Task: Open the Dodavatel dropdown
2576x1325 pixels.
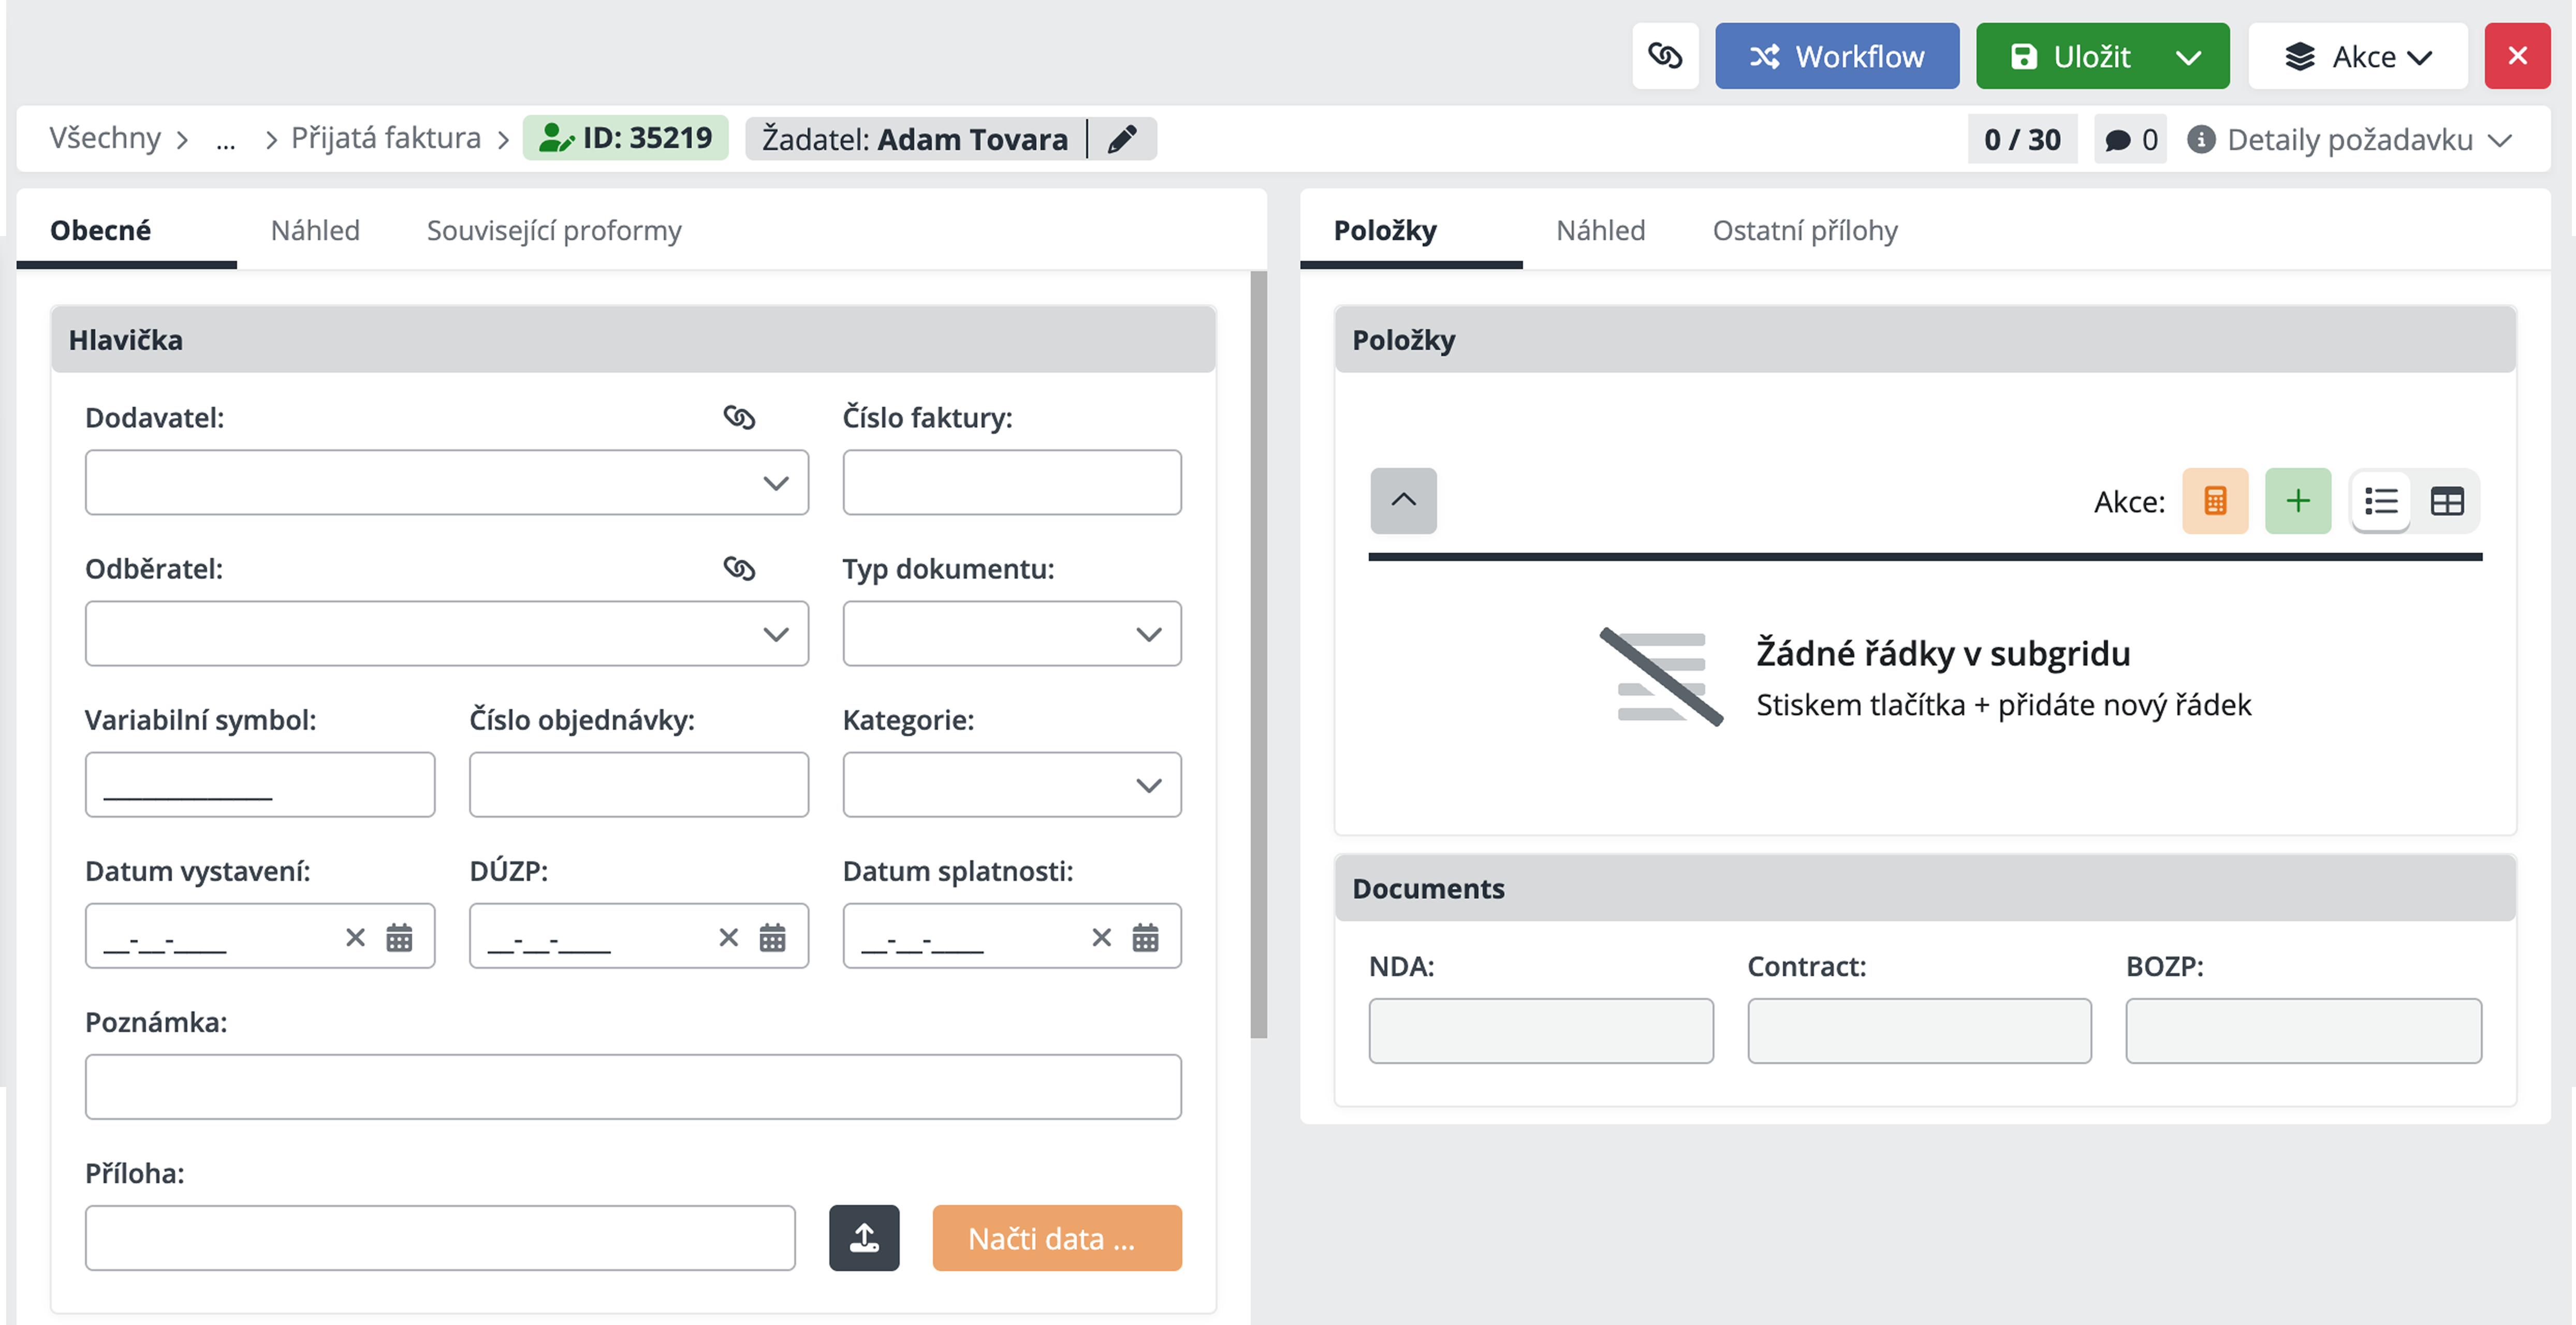Action: pyautogui.click(x=775, y=483)
